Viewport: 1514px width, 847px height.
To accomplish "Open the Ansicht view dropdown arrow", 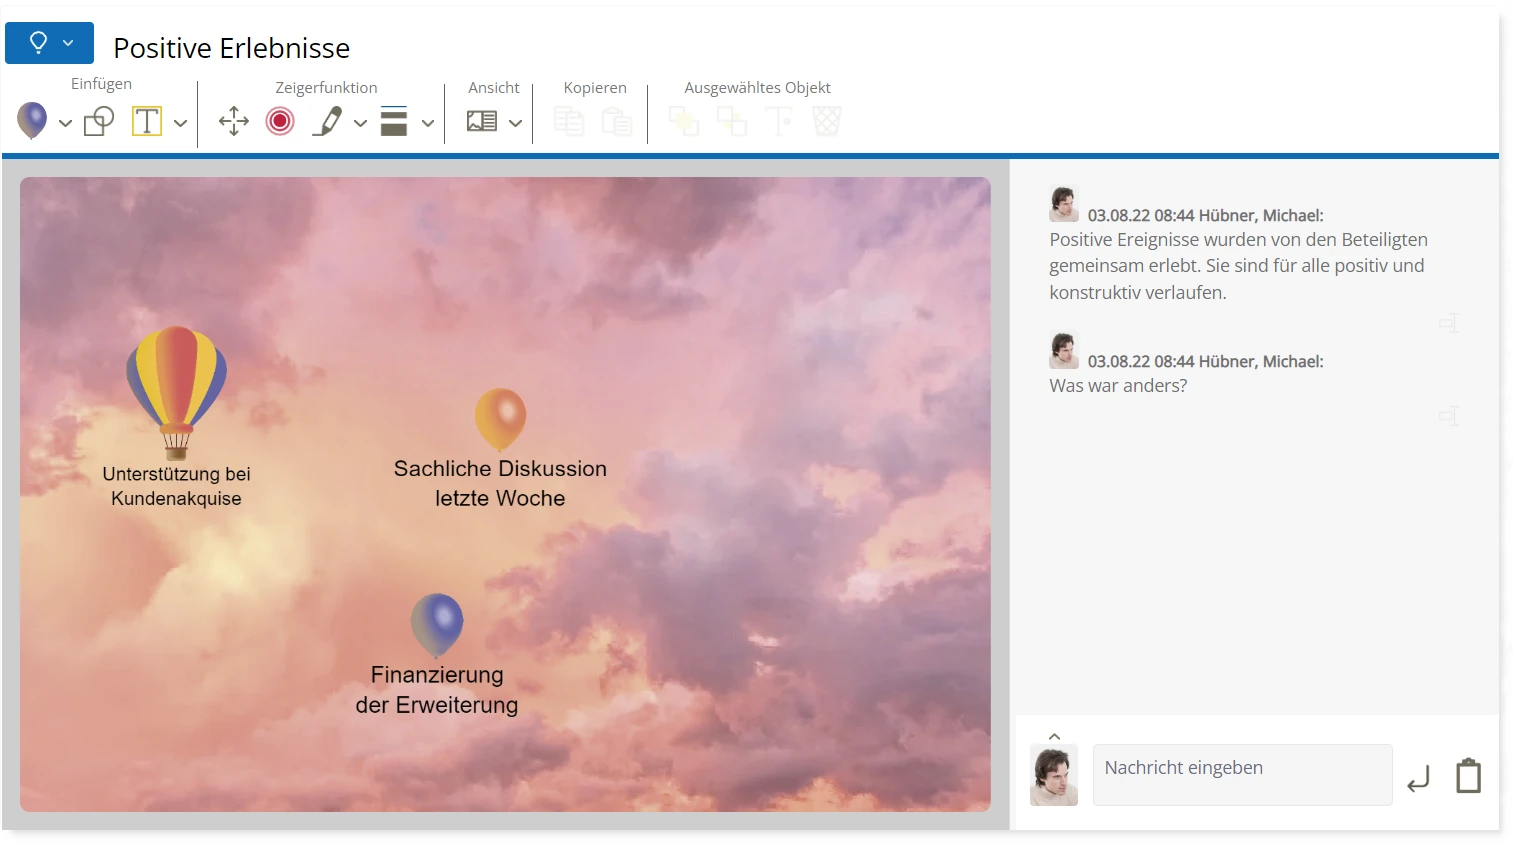I will (x=516, y=124).
